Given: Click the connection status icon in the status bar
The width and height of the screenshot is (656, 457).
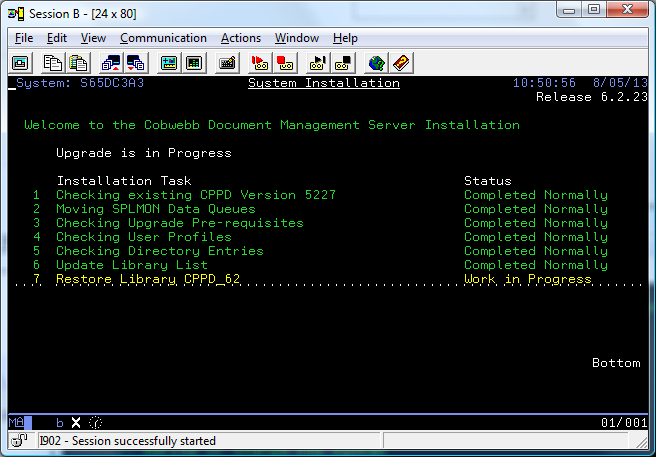Looking at the screenshot, I should (x=19, y=440).
